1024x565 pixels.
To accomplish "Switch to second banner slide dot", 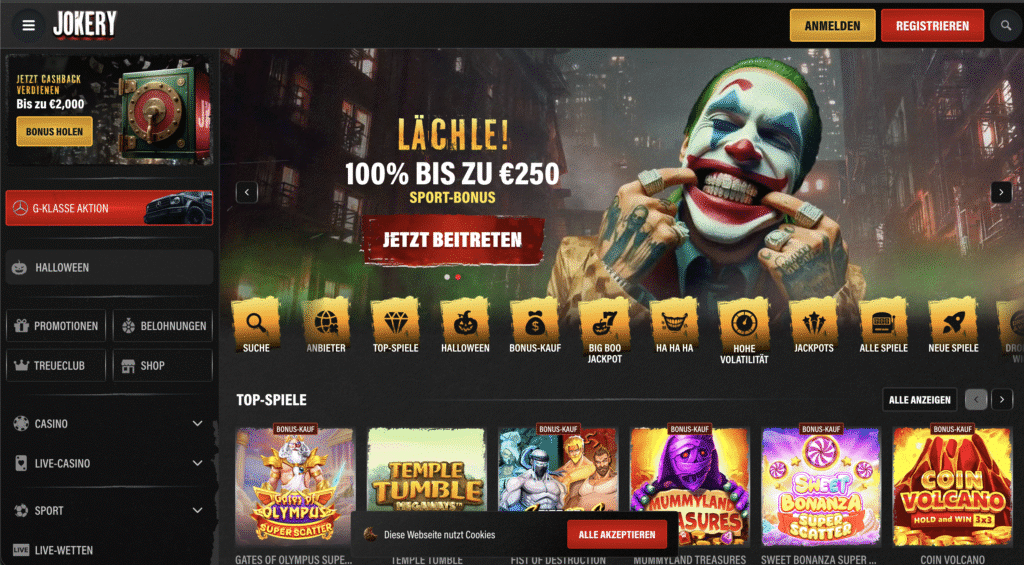I will [458, 277].
